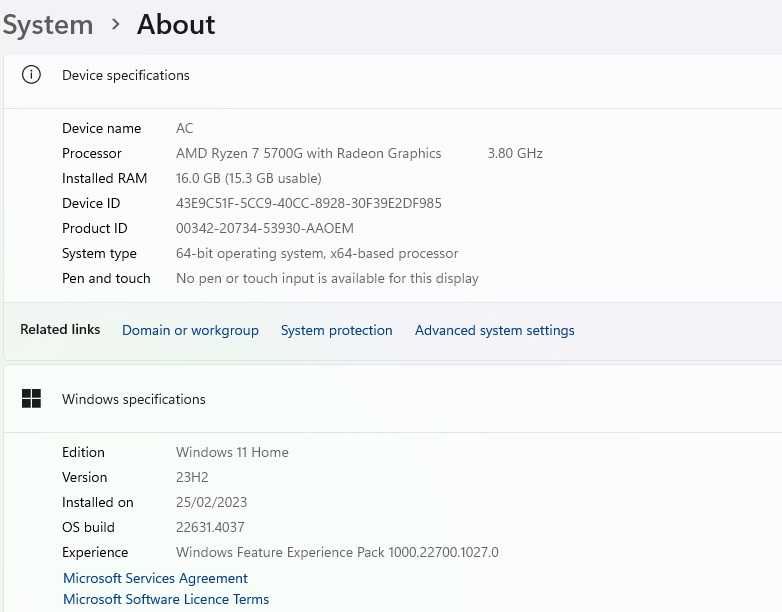Open Advanced system settings link
This screenshot has width=782, height=612.
[494, 330]
